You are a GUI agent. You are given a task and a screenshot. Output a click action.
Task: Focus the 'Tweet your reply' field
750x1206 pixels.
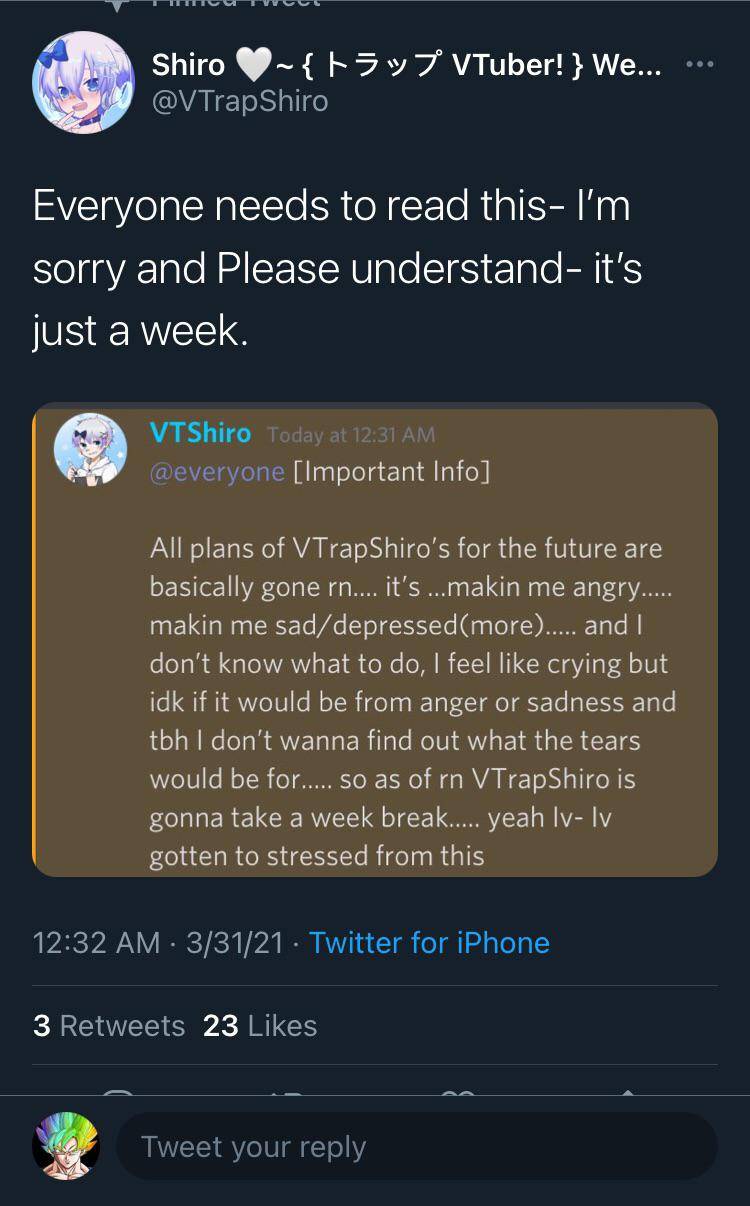pos(416,1147)
